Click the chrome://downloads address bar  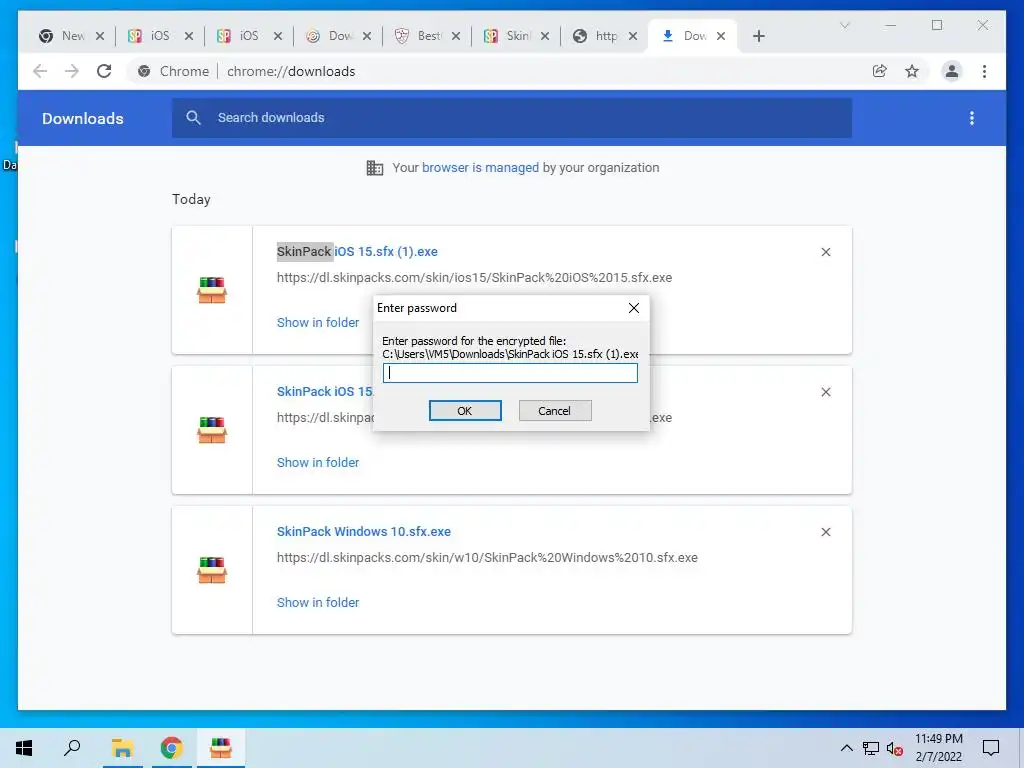(x=291, y=71)
